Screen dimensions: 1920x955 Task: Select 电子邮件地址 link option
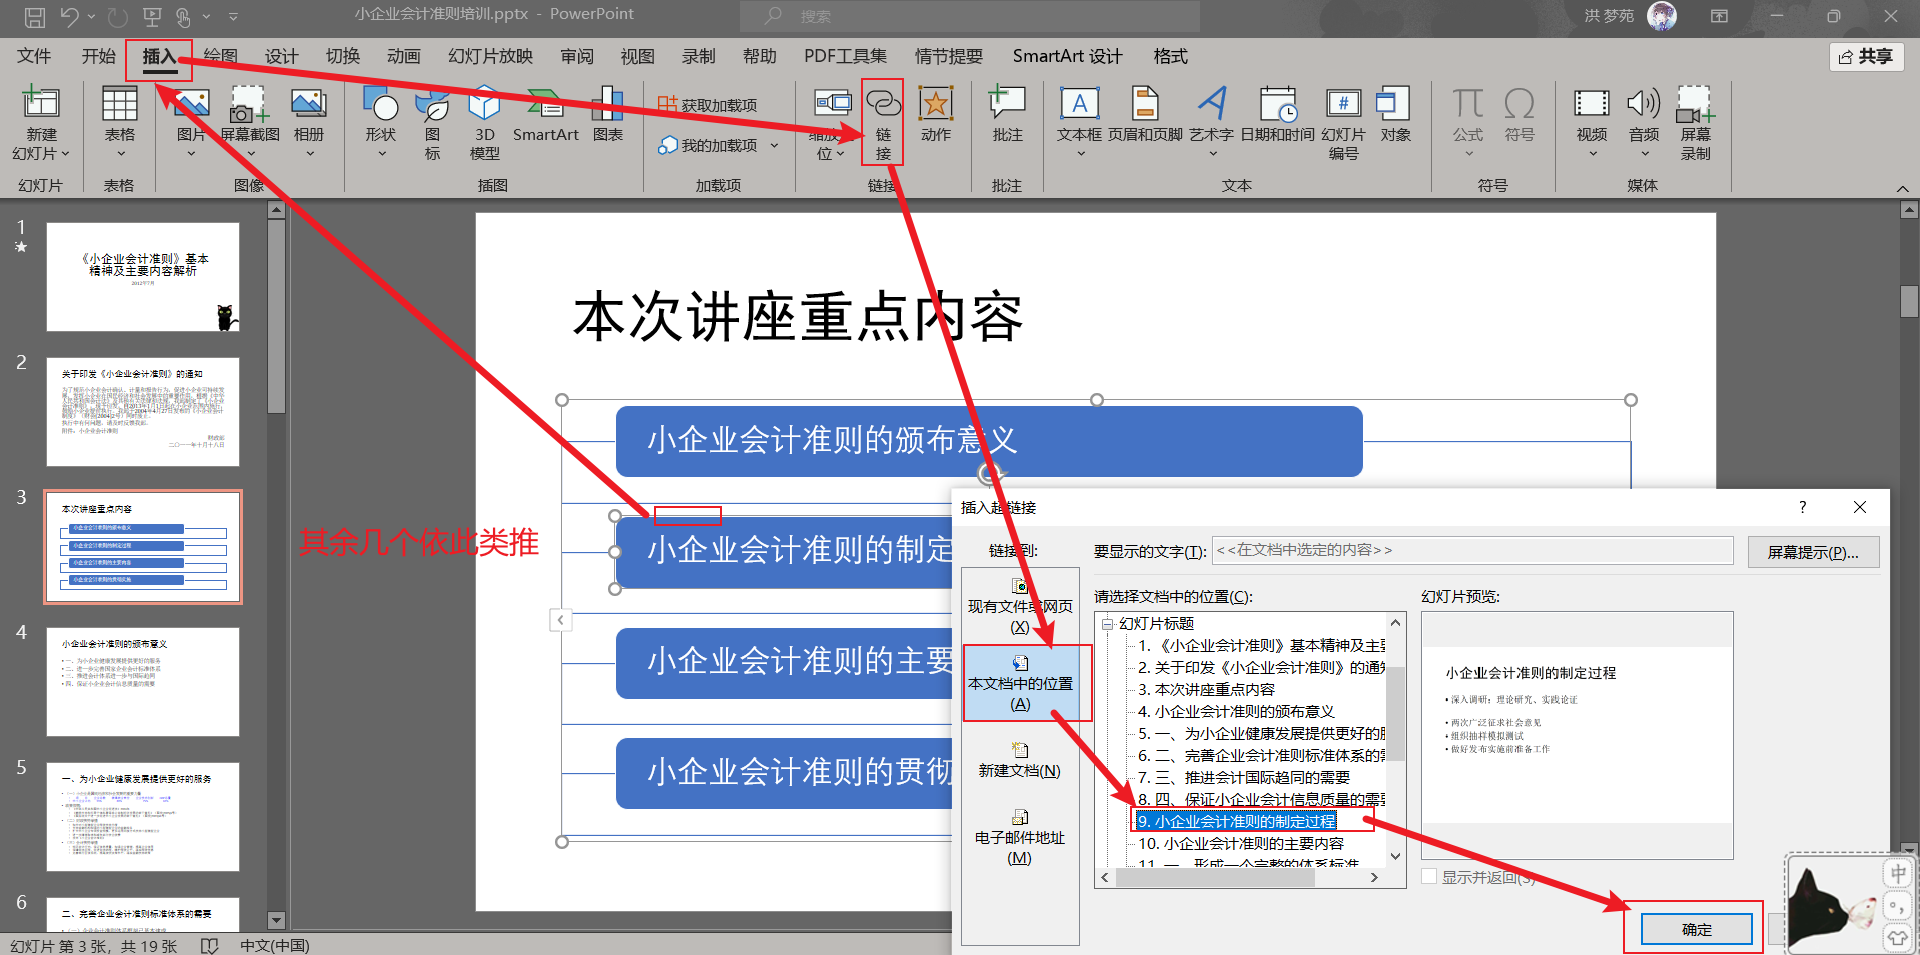(x=1020, y=837)
